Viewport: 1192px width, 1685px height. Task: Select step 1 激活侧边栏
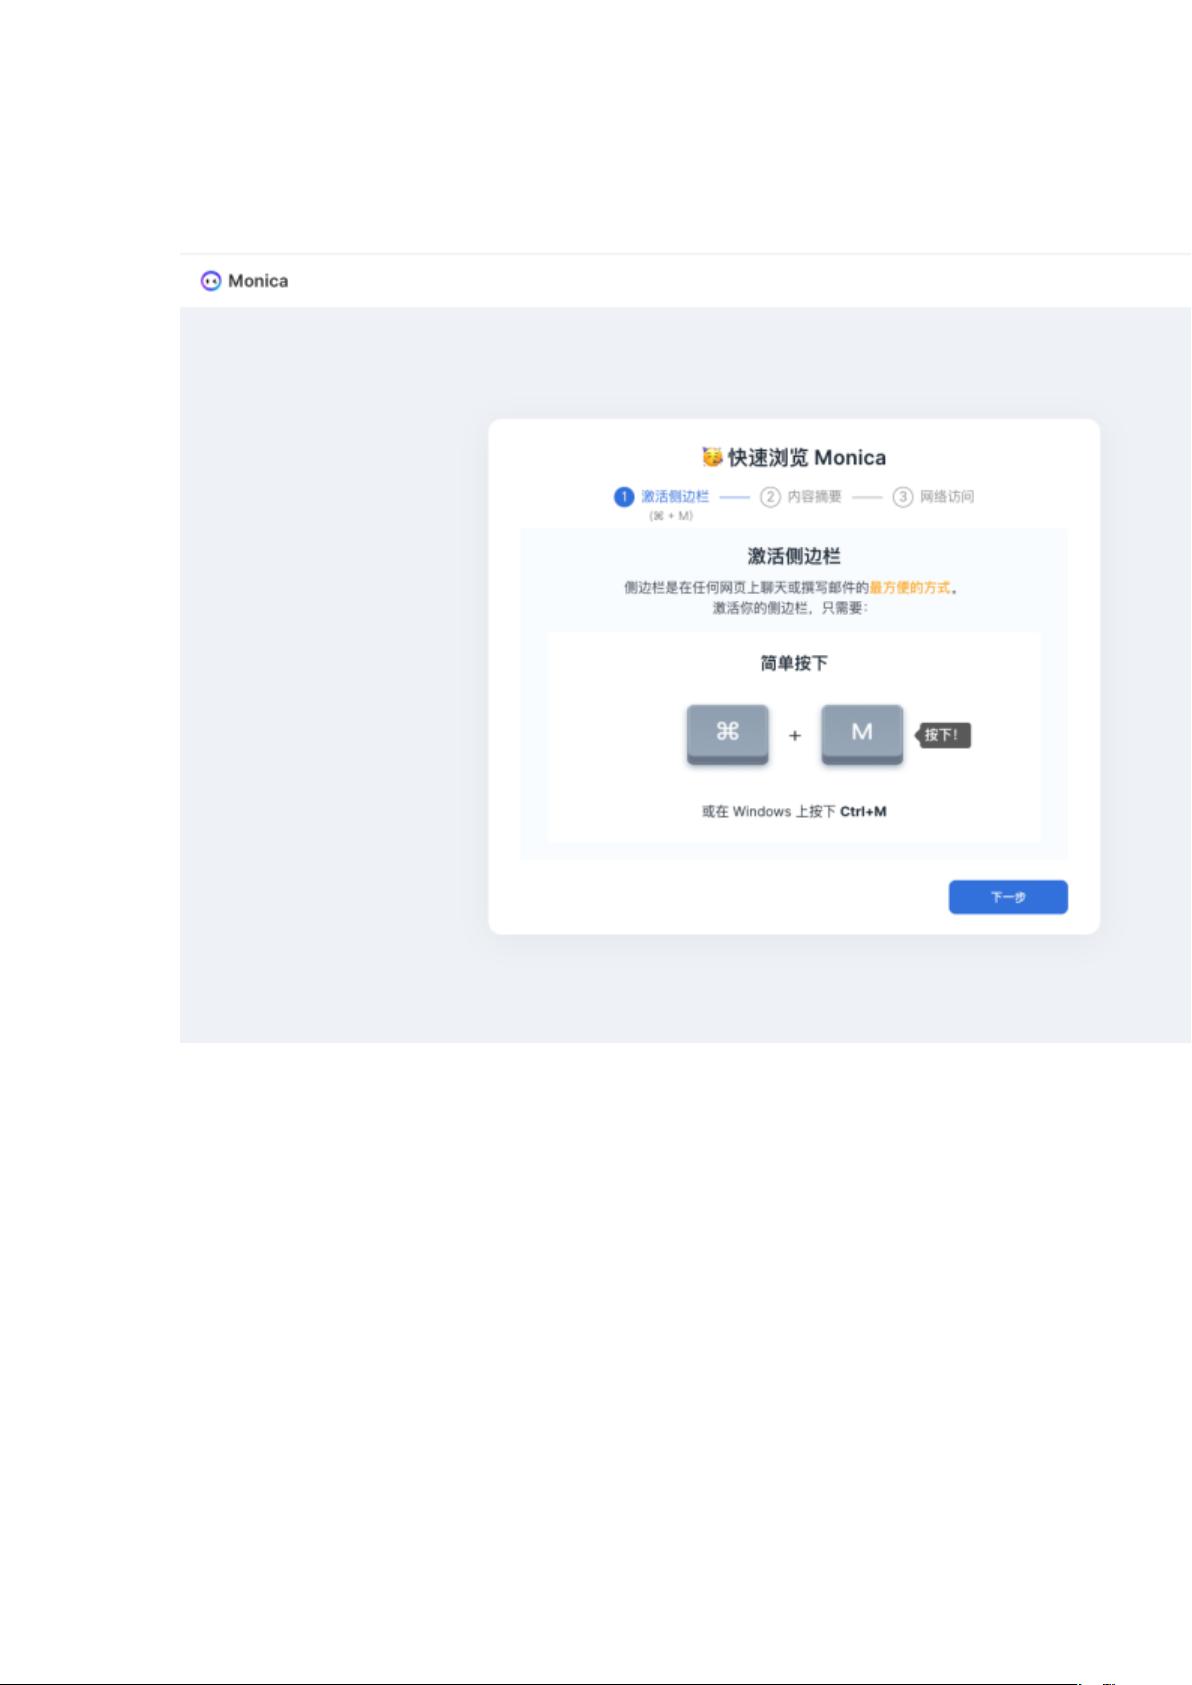click(662, 496)
